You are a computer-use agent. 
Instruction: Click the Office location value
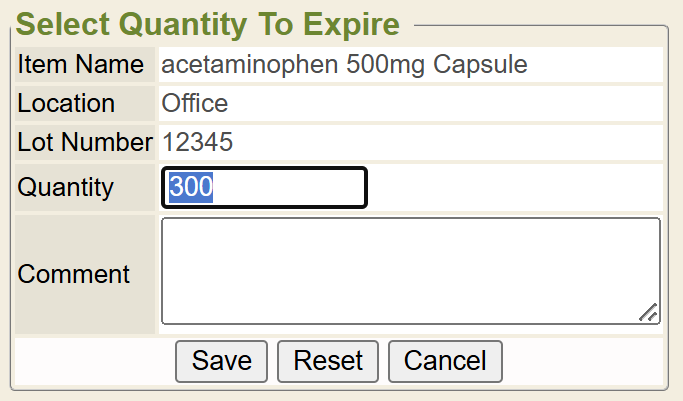pos(195,103)
